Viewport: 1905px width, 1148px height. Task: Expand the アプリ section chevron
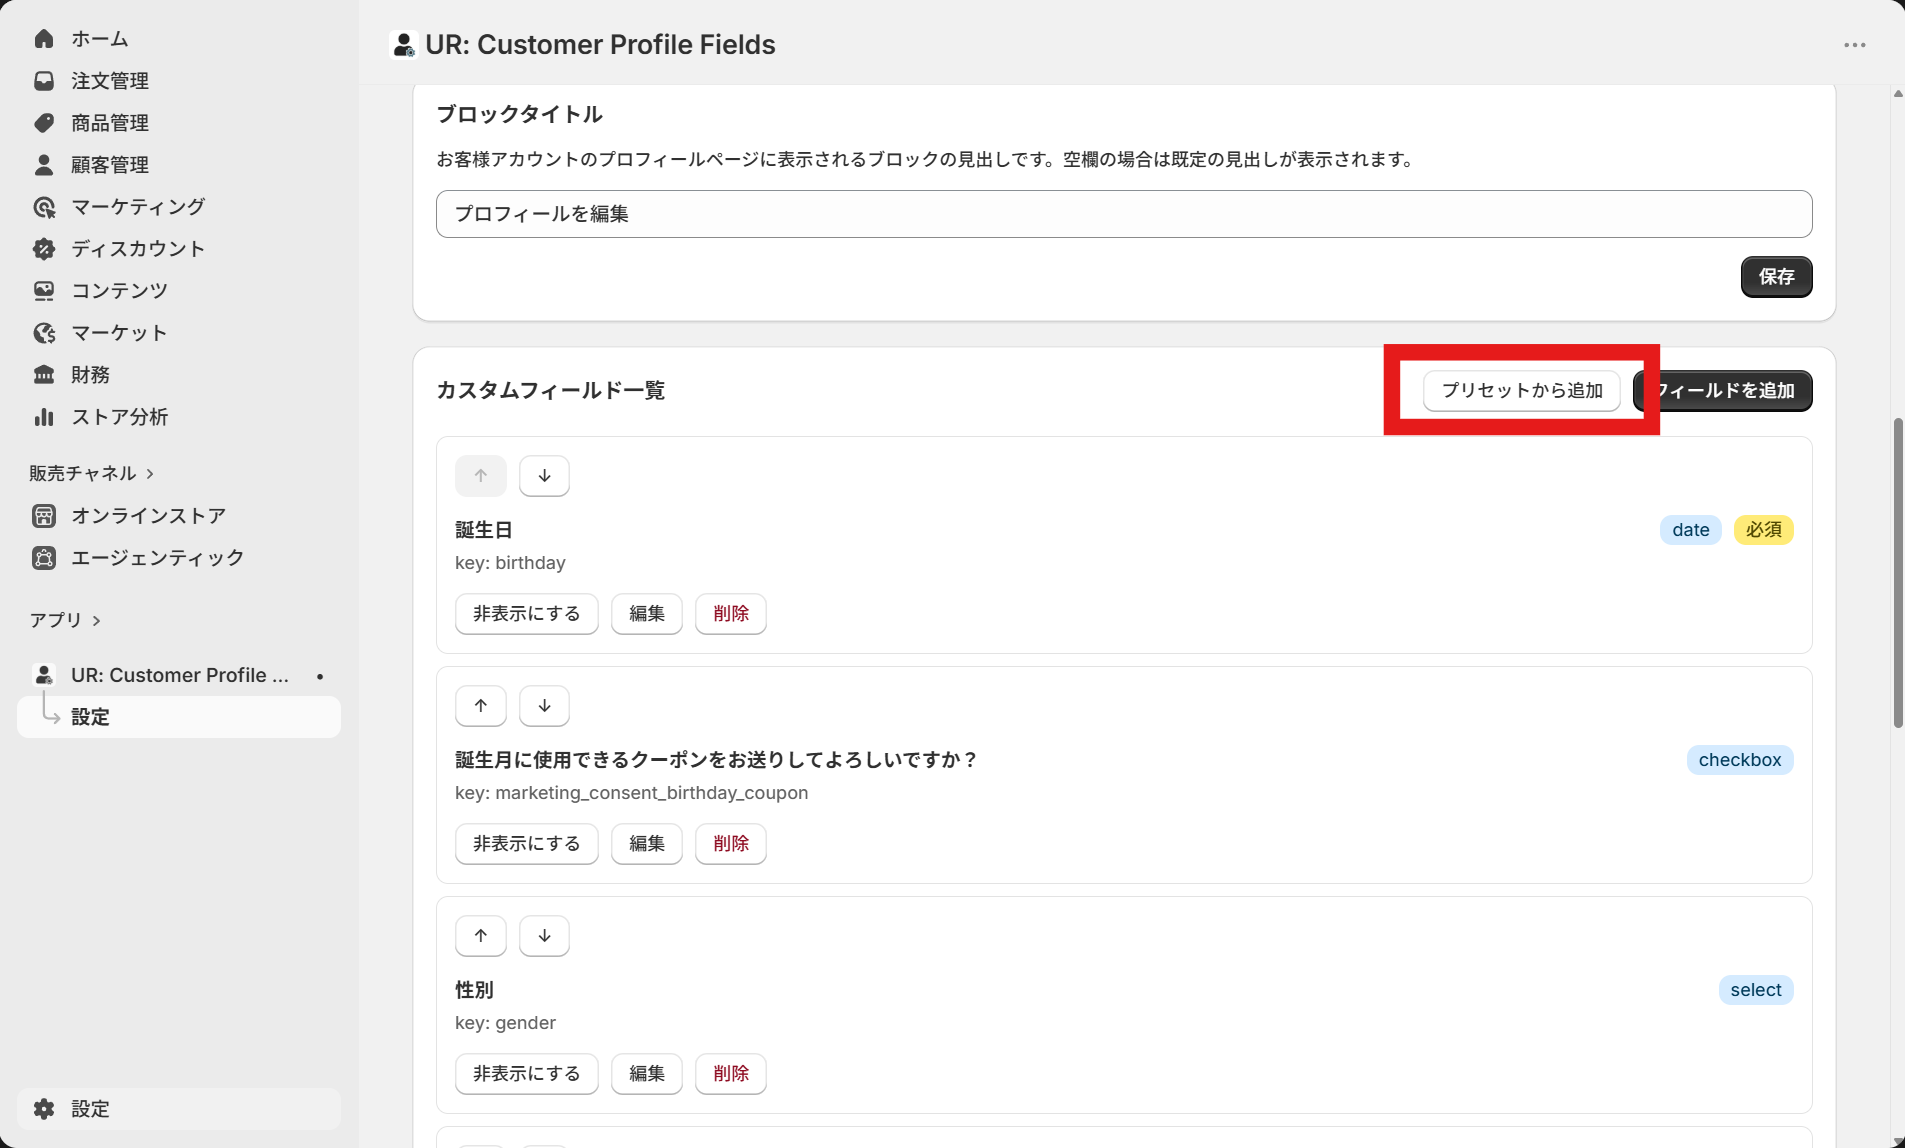pos(96,621)
